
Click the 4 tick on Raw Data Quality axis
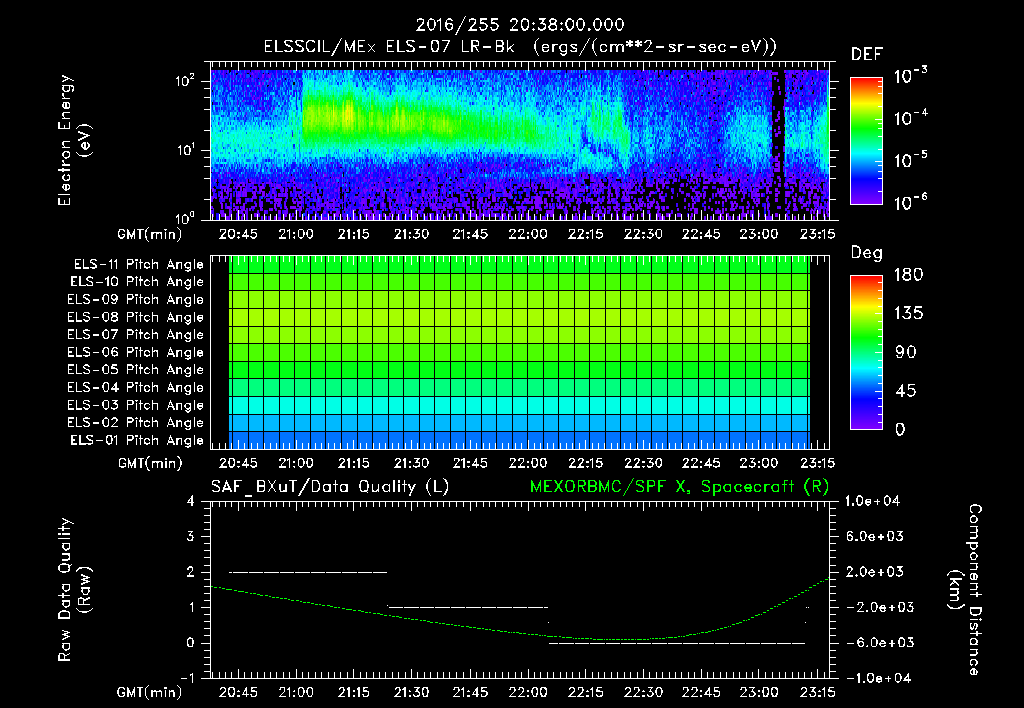tap(190, 501)
